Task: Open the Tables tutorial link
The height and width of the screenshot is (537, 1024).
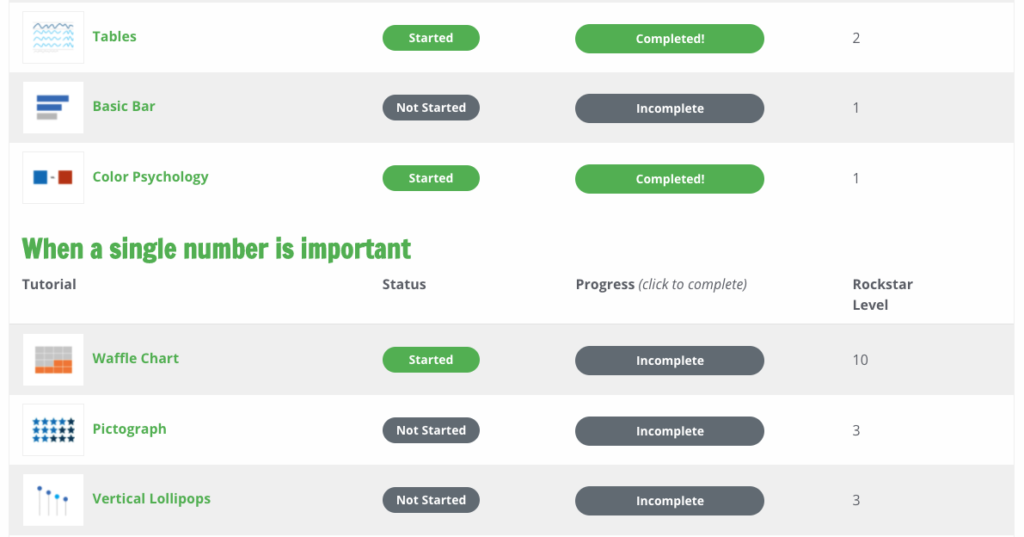Action: tap(114, 37)
